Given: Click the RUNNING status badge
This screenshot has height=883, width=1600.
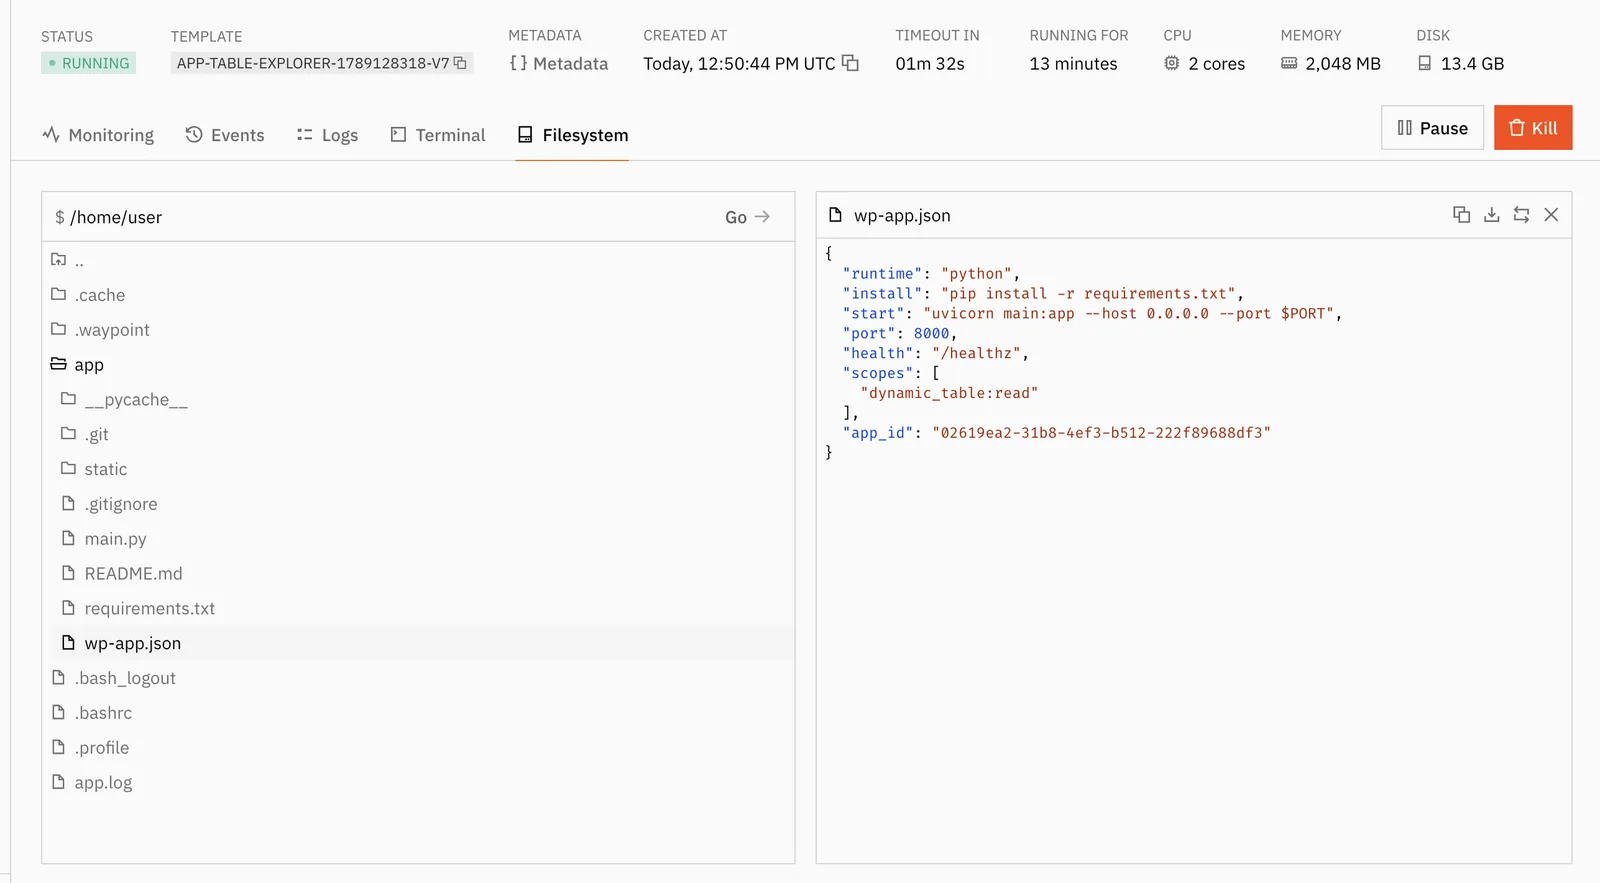Looking at the screenshot, I should [89, 63].
